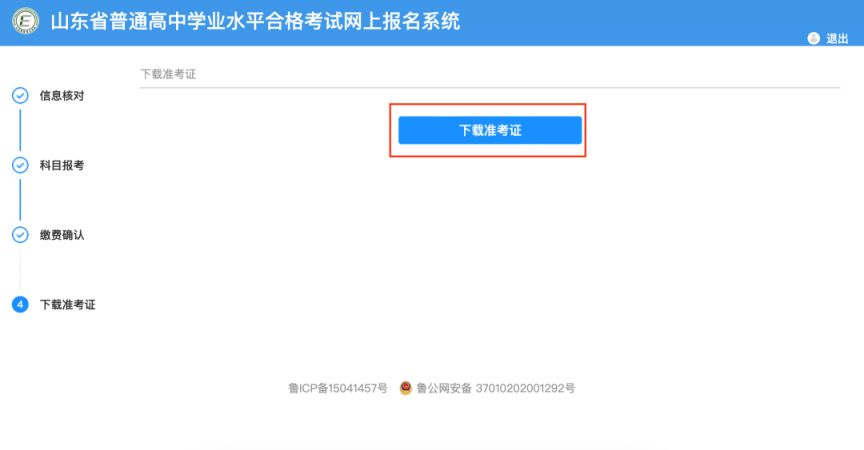
Task: Click the blue 下载准考证 download button
Action: (490, 130)
